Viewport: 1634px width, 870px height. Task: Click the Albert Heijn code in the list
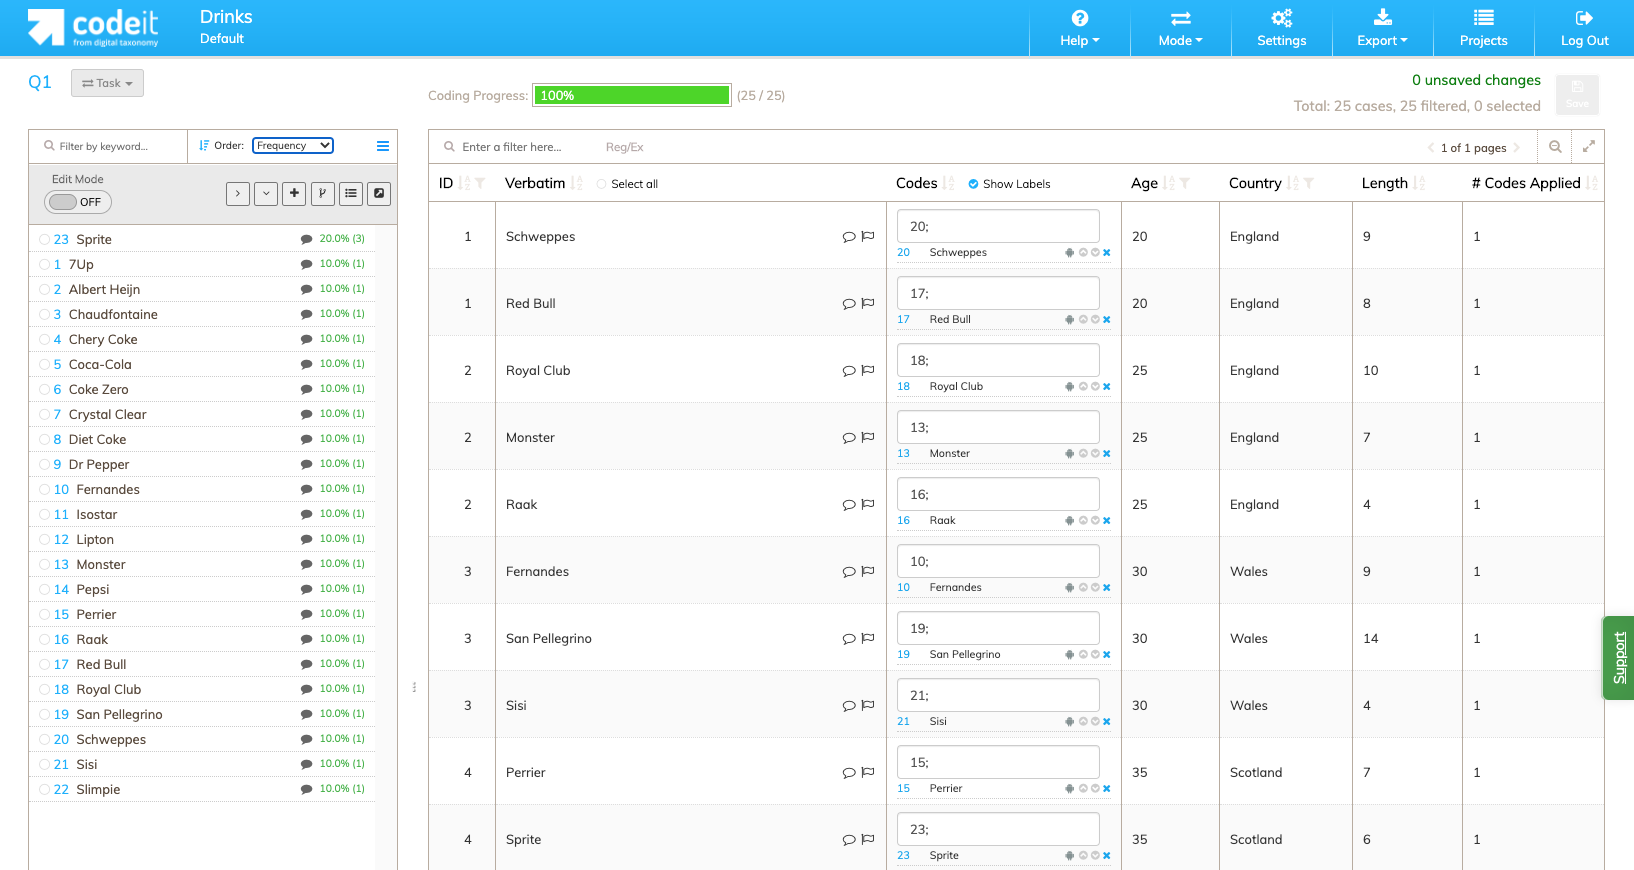tap(104, 289)
